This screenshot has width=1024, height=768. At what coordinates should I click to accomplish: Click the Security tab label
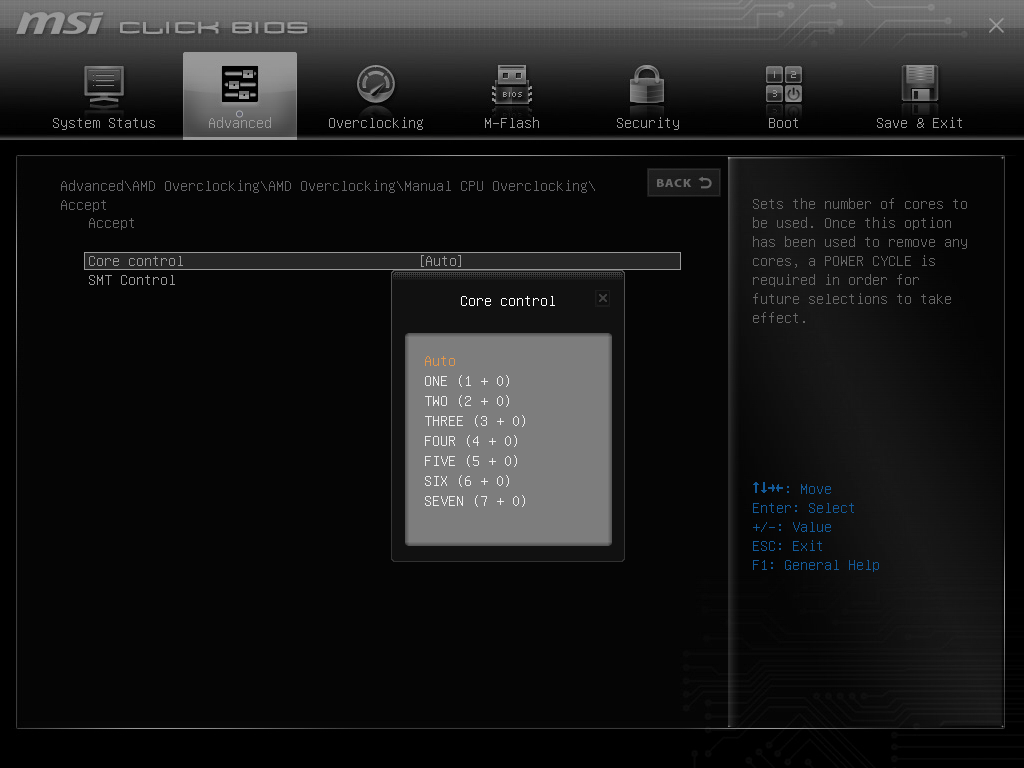tap(648, 123)
